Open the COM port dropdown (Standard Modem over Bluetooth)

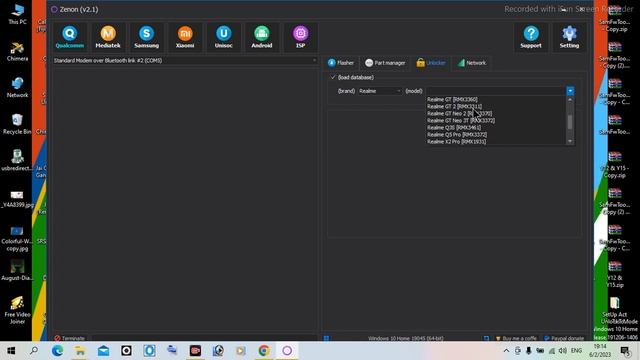coord(185,60)
